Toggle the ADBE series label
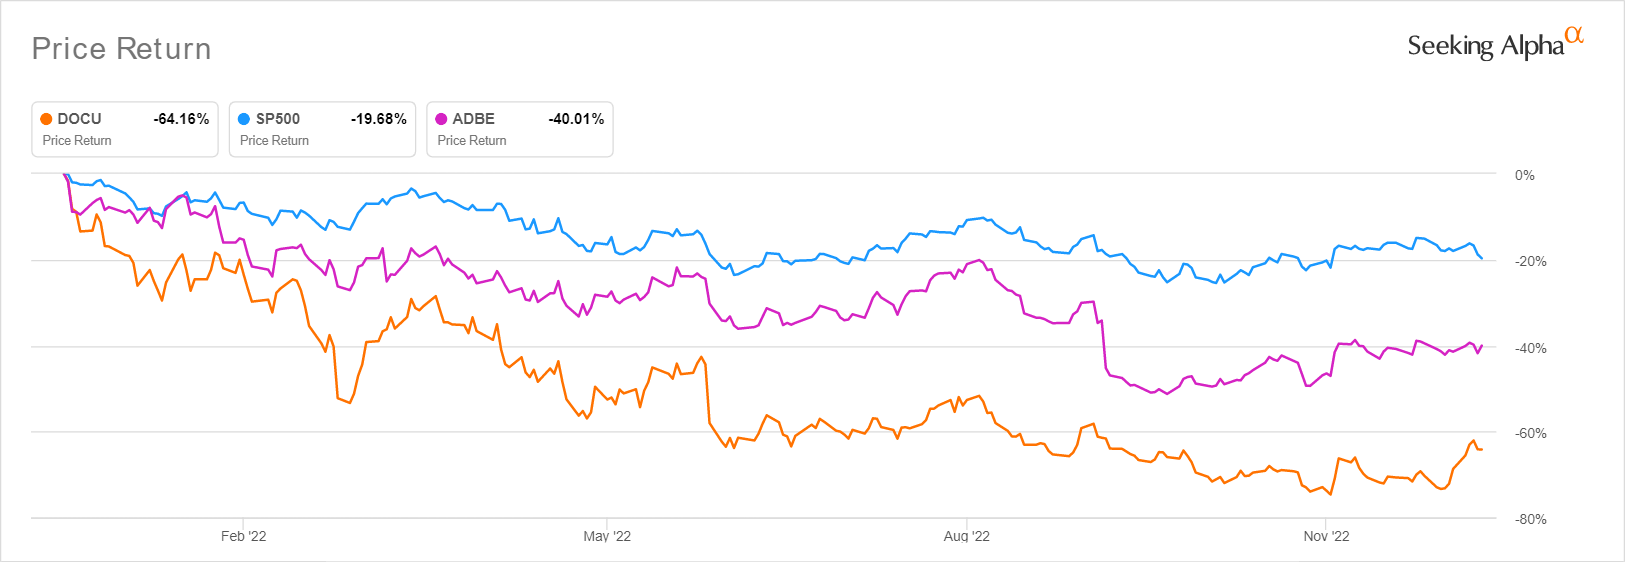The image size is (1625, 562). click(473, 119)
